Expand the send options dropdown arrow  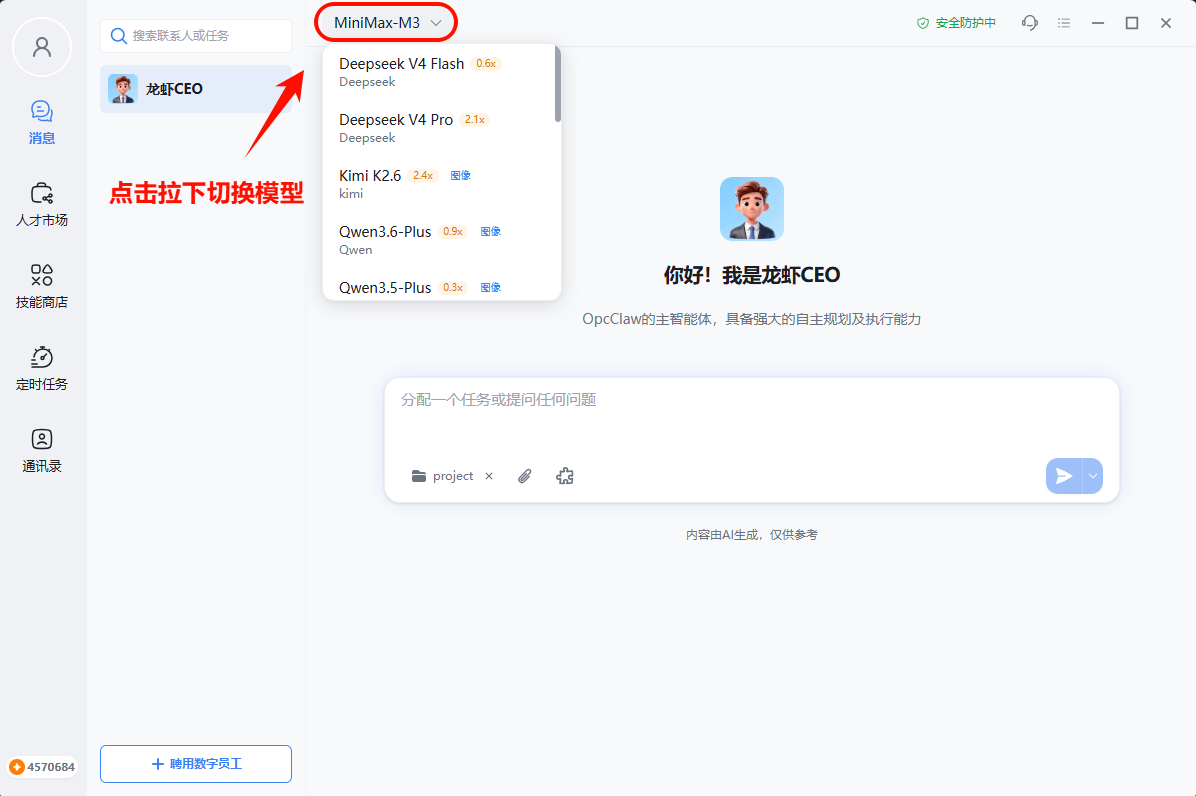(x=1093, y=477)
